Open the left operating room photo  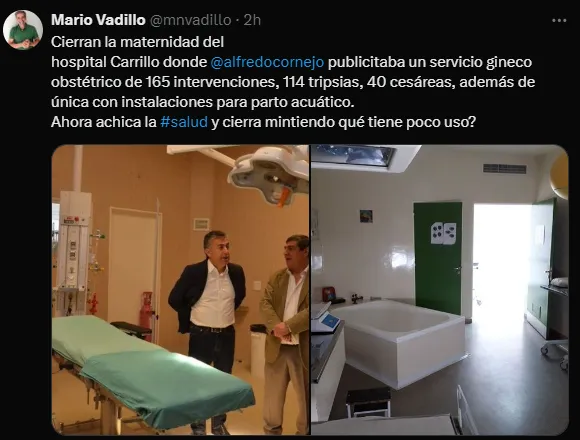coord(180,290)
